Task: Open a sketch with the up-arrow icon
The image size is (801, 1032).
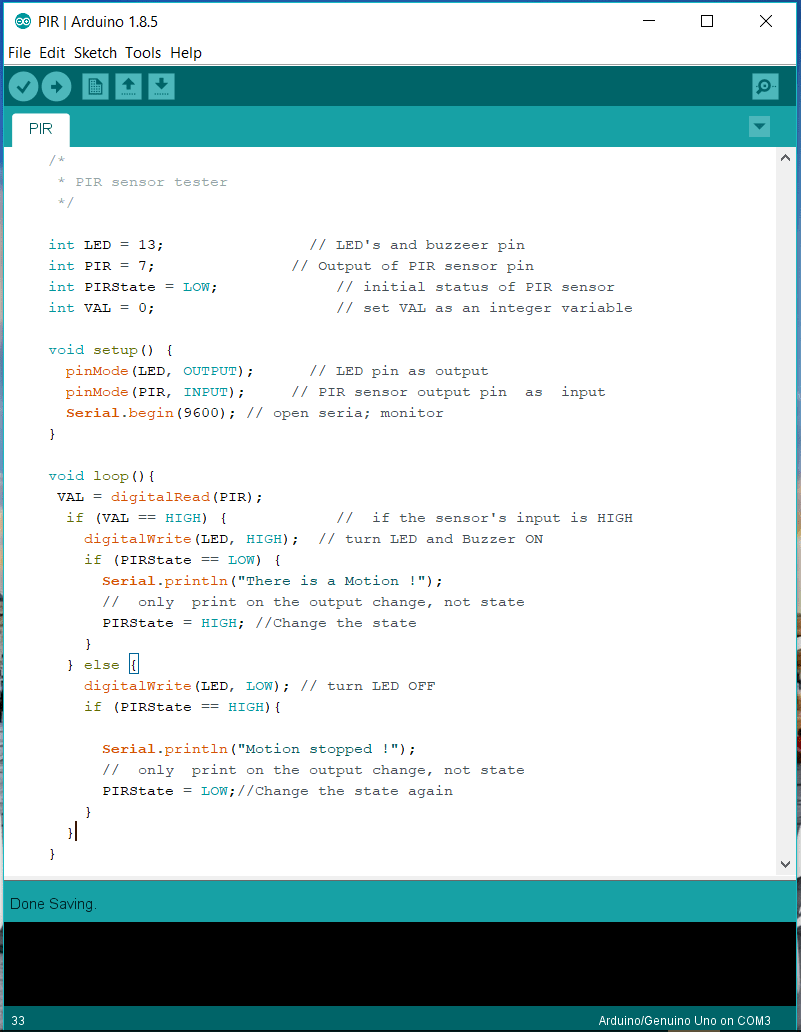Action: 128,87
